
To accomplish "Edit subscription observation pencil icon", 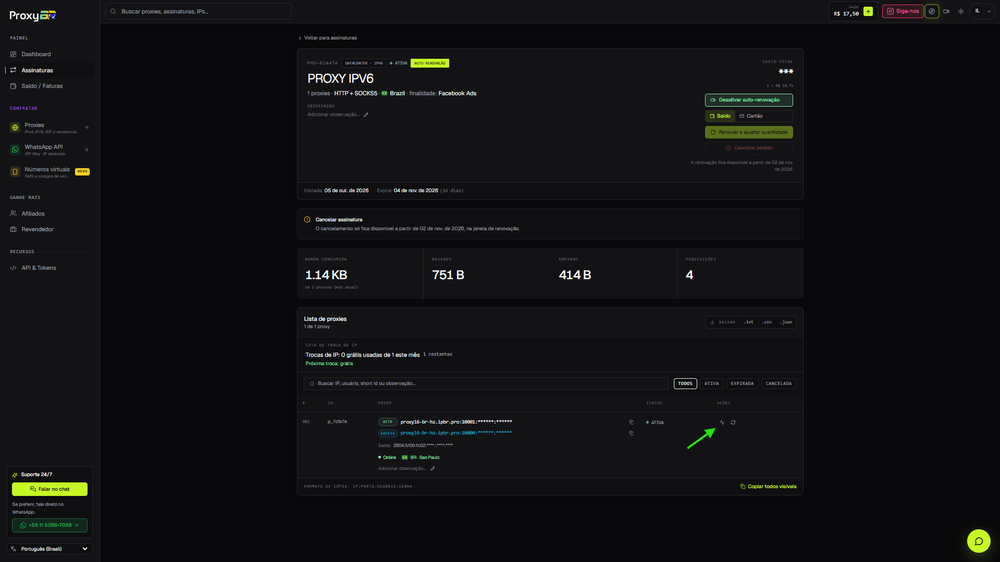I will 366,115.
